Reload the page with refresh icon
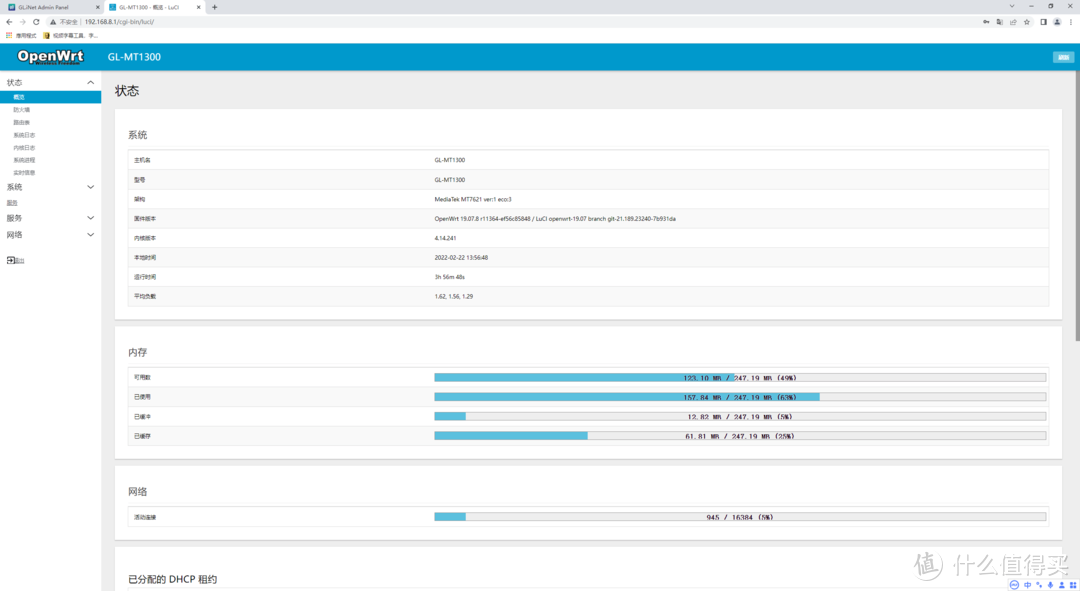1080x591 pixels. click(x=36, y=21)
